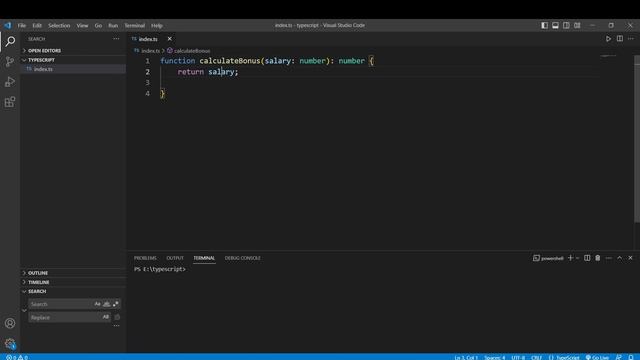Open the View menu

click(82, 25)
